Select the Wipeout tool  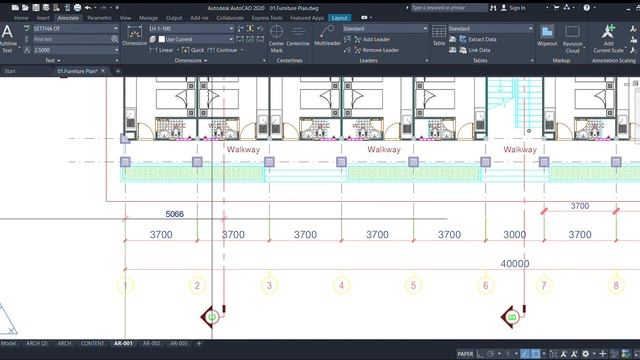pos(547,36)
